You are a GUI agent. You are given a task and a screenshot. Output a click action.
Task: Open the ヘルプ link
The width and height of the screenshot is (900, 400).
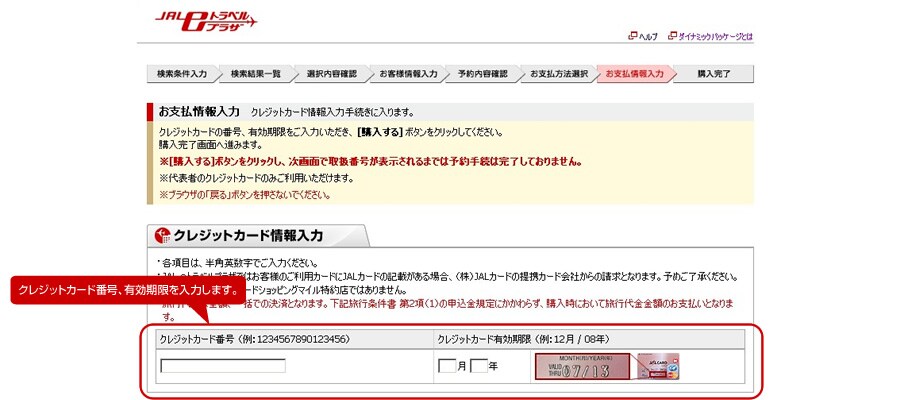point(648,36)
